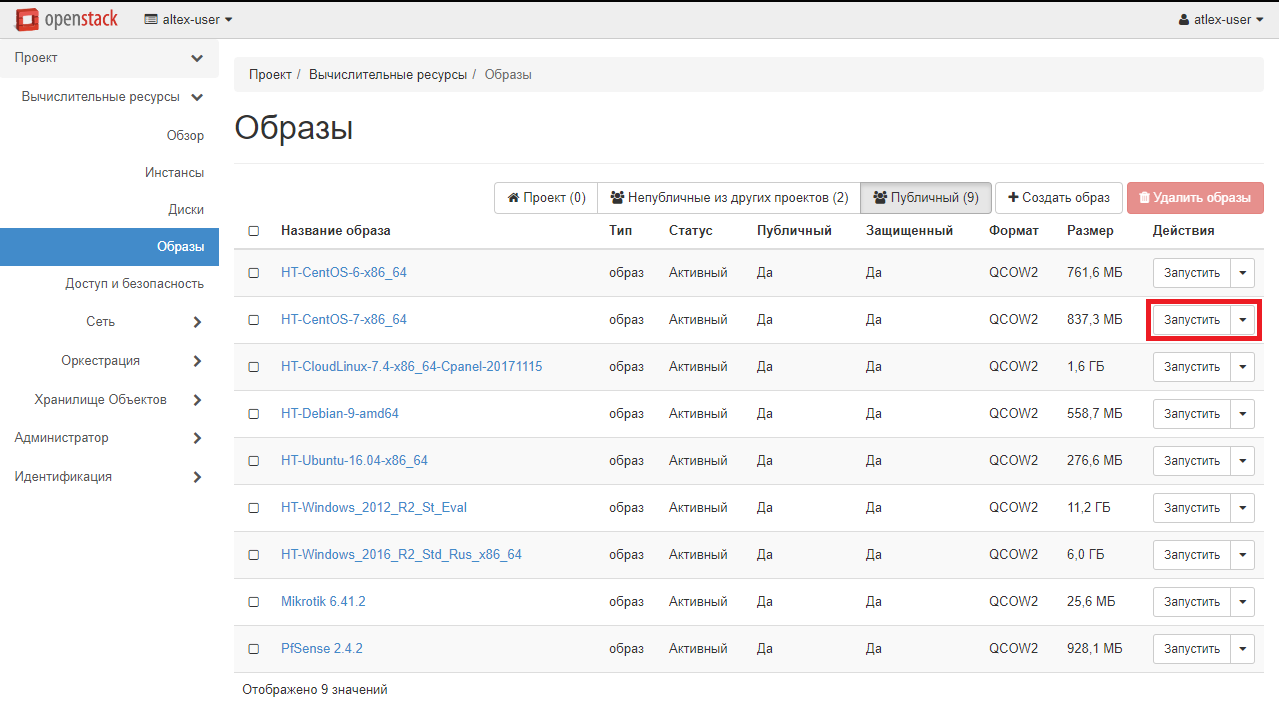Launch the Mikrotik 6.41.2 image with Запустить
Viewport: 1279px width, 726px height.
pos(1191,602)
